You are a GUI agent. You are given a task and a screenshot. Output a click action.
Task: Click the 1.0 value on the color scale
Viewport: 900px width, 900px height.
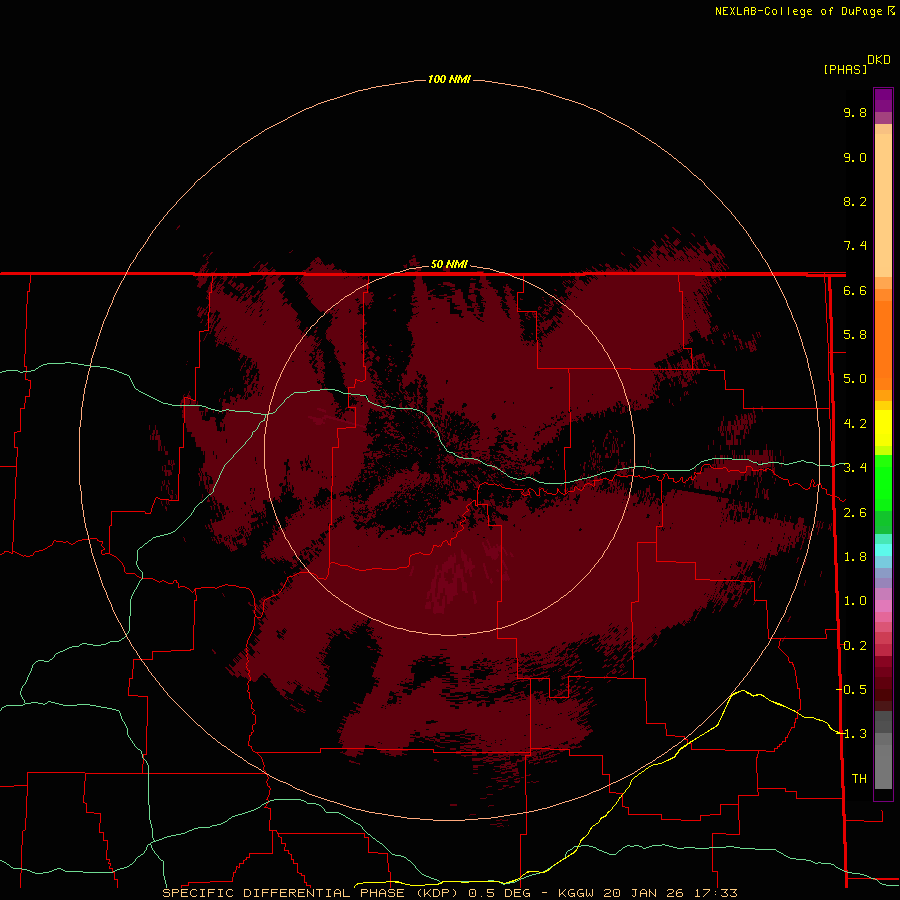pyautogui.click(x=855, y=601)
